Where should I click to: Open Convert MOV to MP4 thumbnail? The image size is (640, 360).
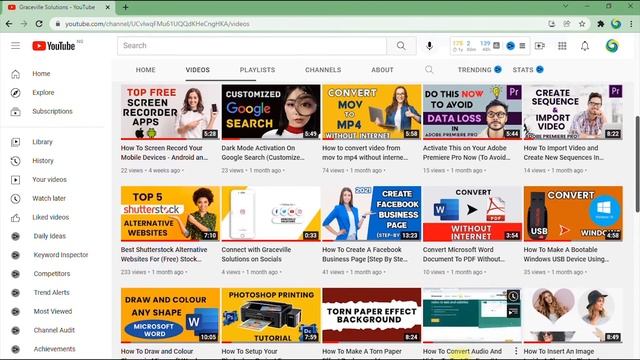pos(371,112)
